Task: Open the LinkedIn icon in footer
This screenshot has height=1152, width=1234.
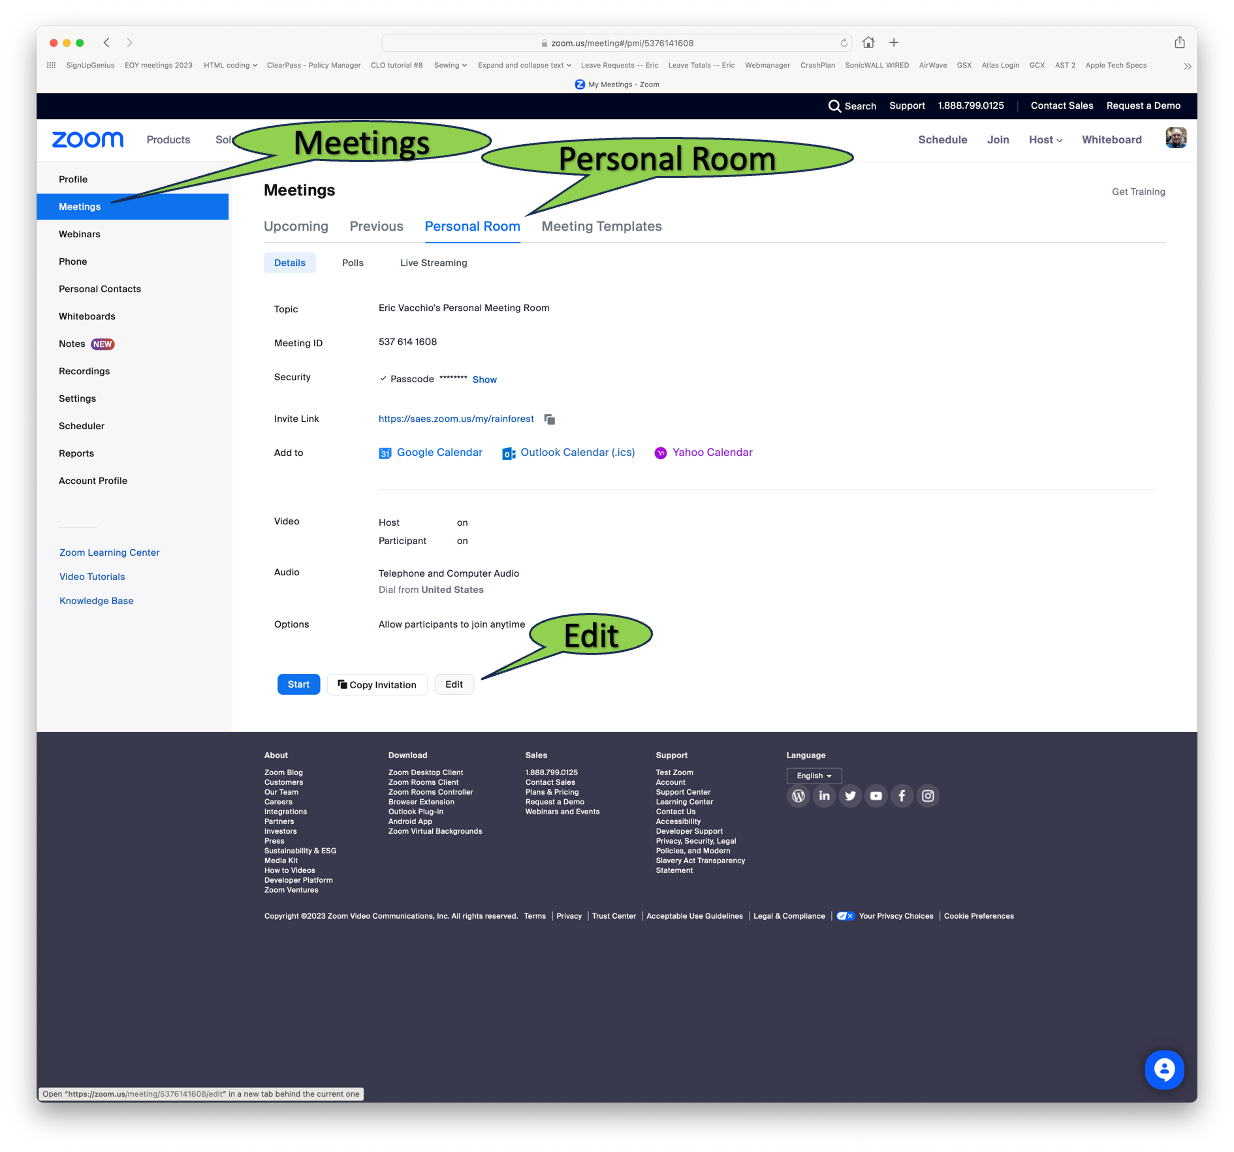Action: (824, 796)
